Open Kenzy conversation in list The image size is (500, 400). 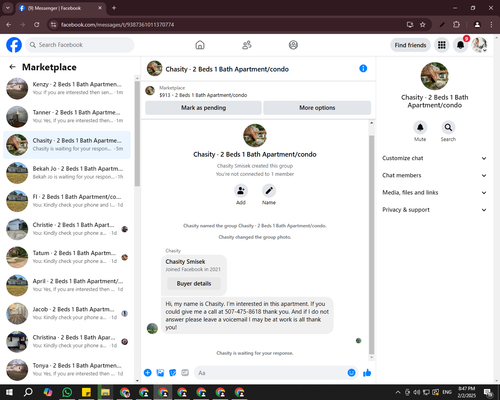(x=67, y=88)
